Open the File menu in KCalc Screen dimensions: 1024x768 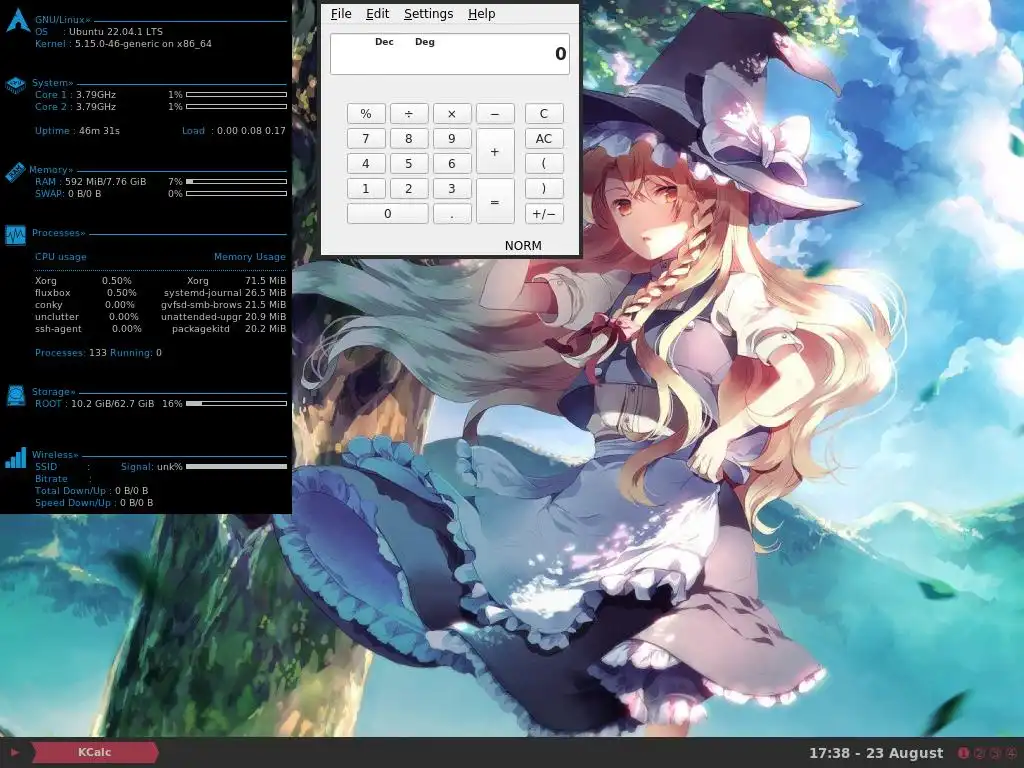pos(341,14)
